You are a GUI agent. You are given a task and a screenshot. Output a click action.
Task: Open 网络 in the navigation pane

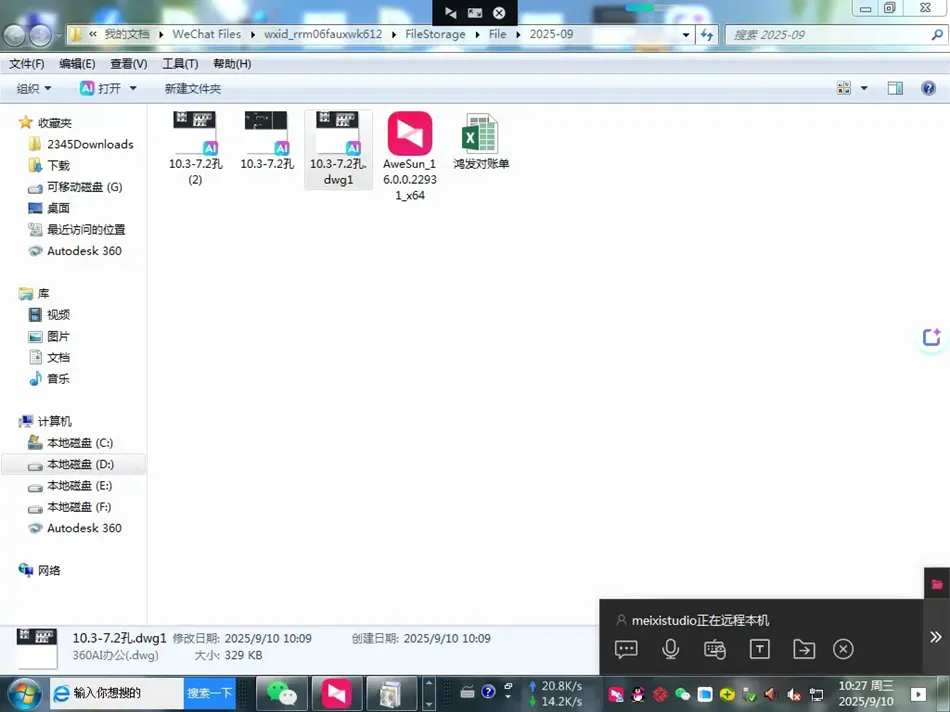click(39, 570)
